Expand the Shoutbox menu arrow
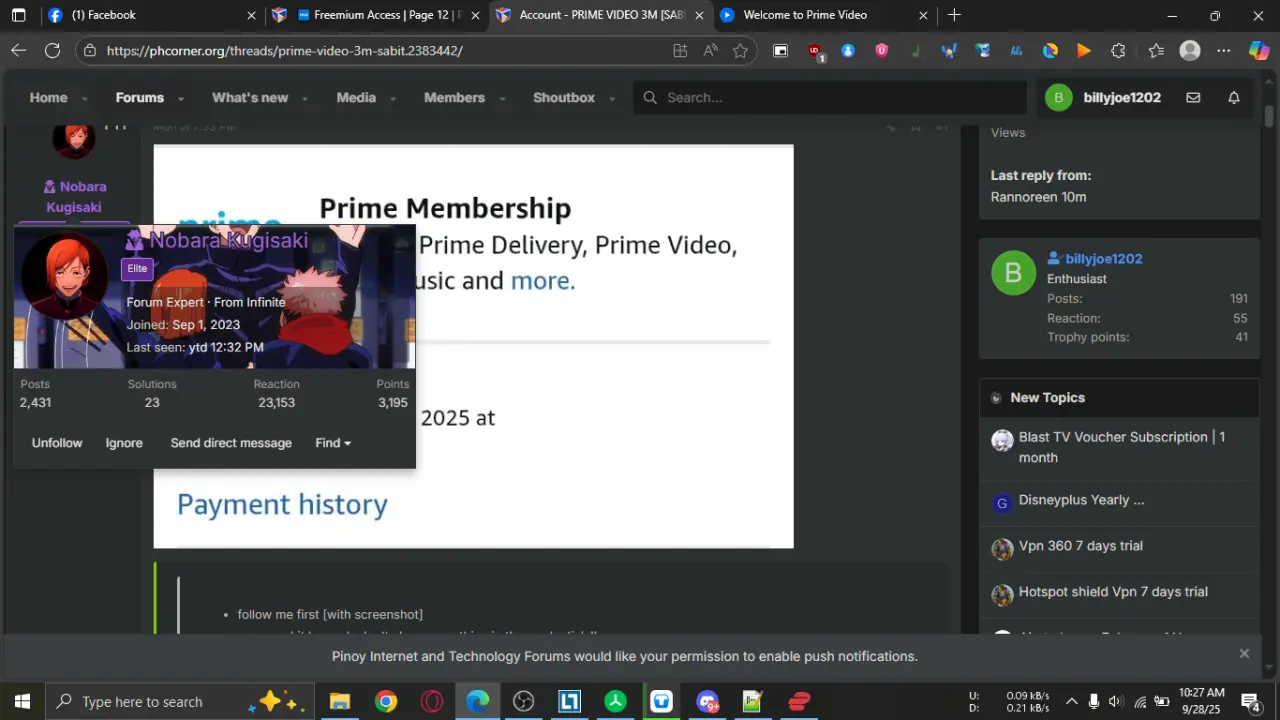This screenshot has height=720, width=1280. click(x=612, y=99)
